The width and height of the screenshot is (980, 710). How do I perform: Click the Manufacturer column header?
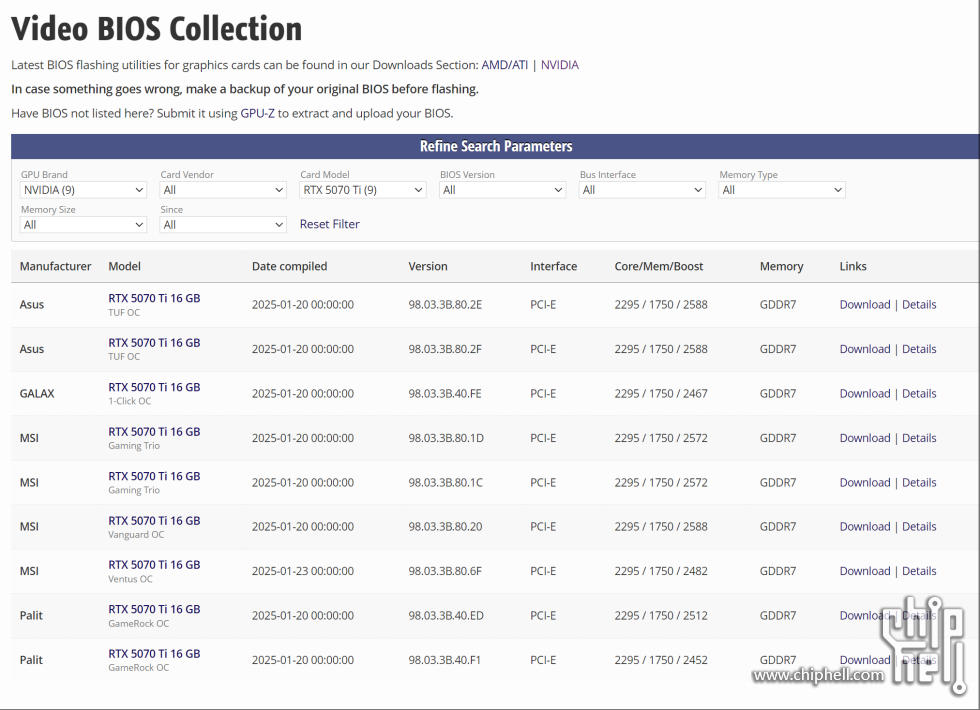55,266
